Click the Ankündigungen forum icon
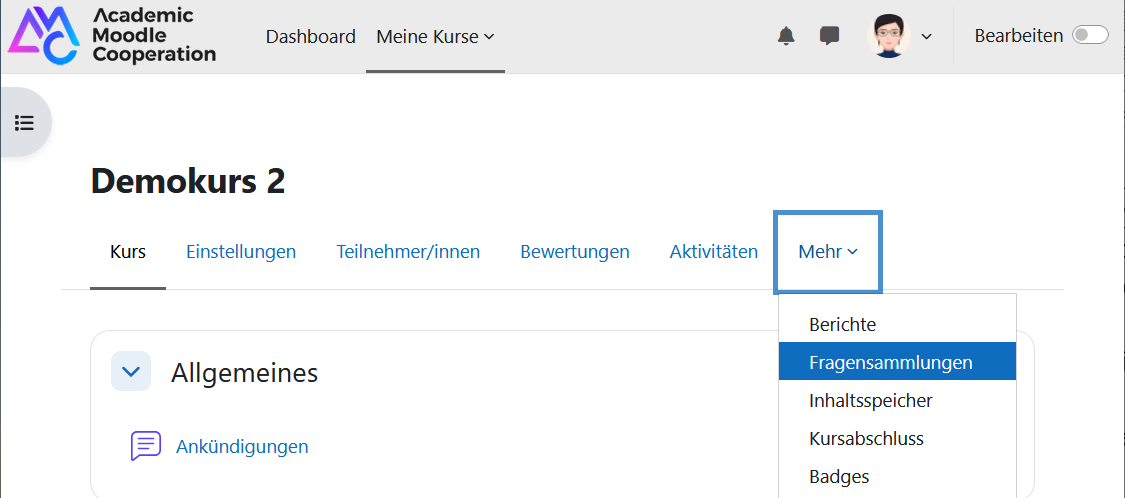This screenshot has height=498, width=1125. click(146, 446)
